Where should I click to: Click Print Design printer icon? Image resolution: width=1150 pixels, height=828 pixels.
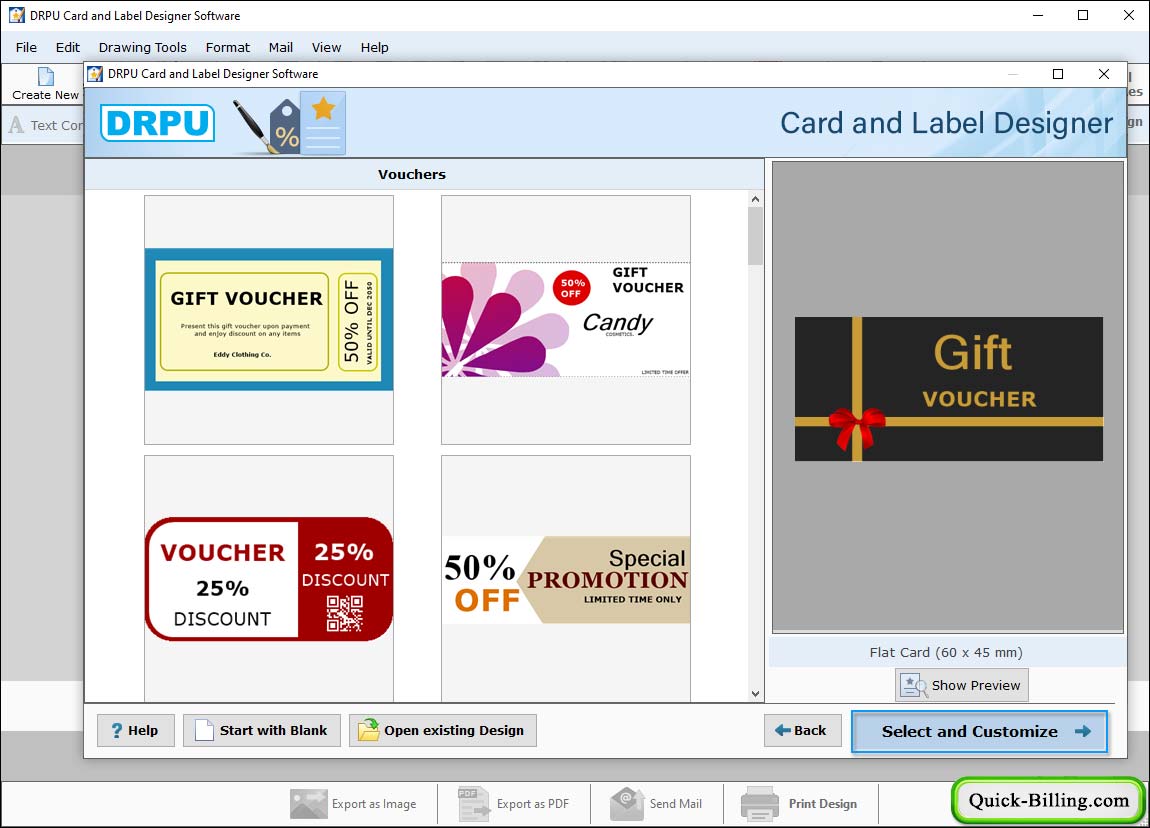tap(760, 804)
